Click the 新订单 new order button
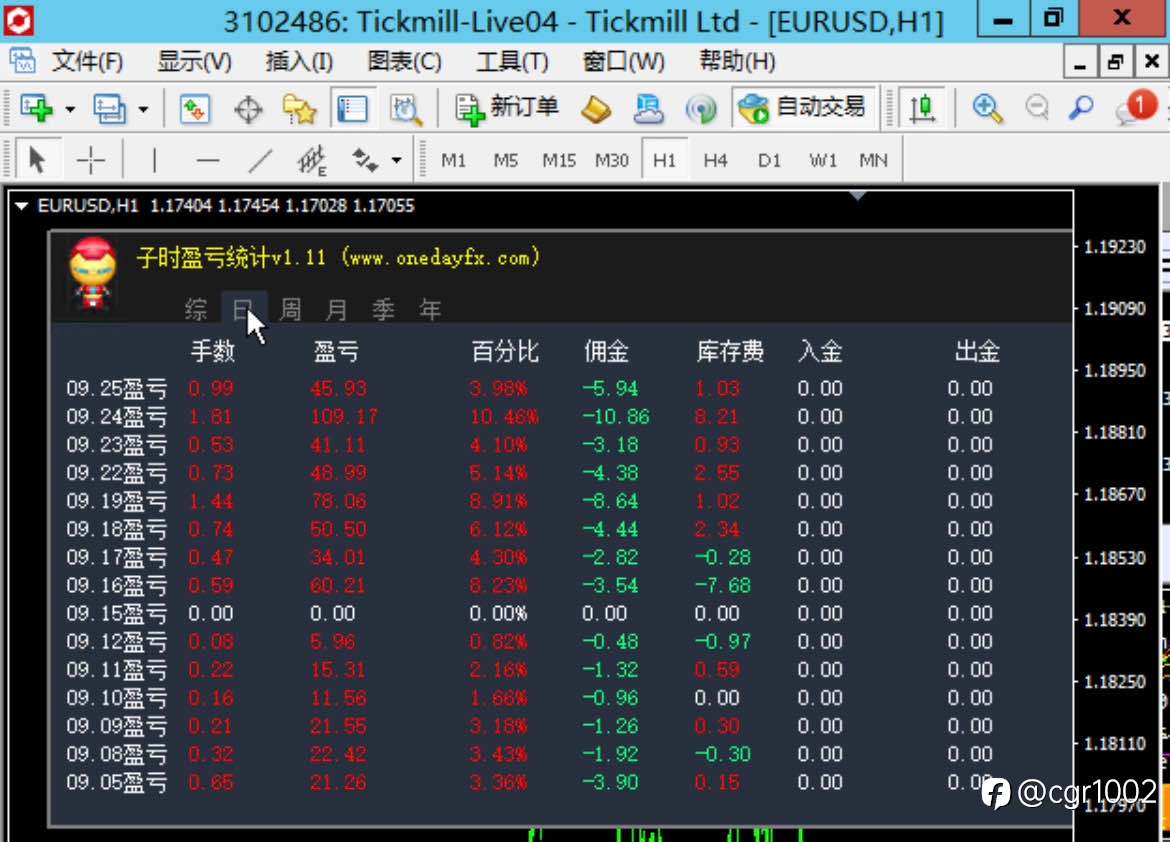Screen dimensions: 1170x842 (x=507, y=108)
